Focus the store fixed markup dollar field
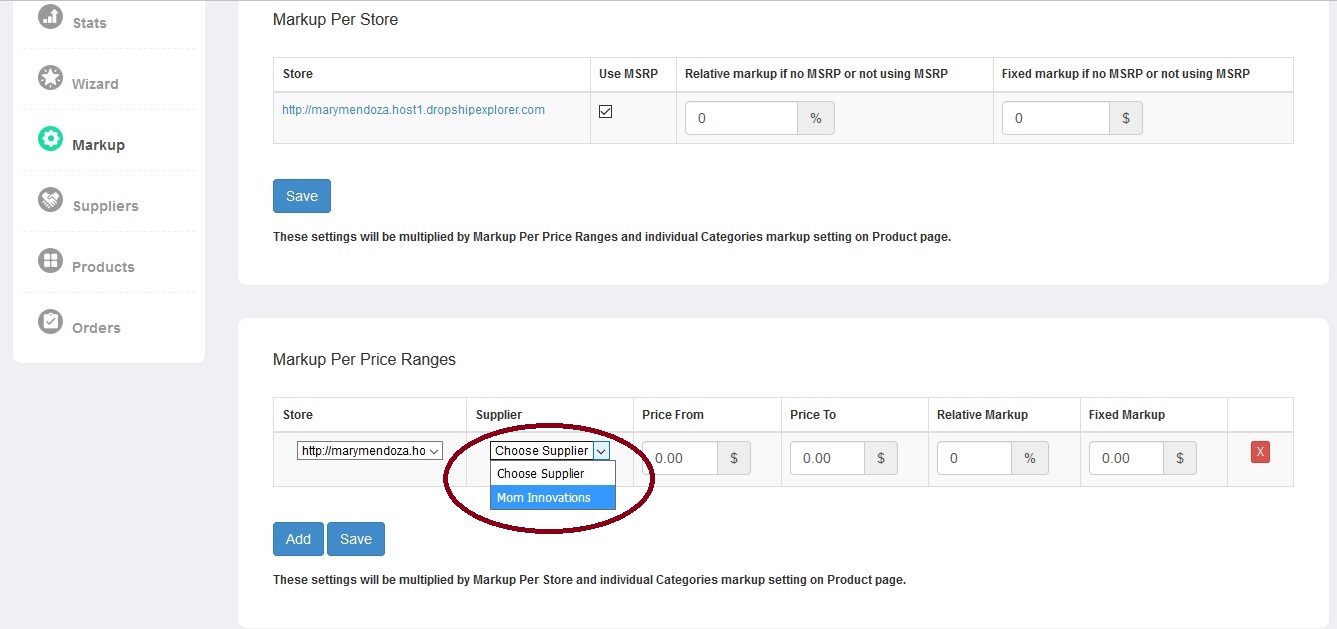Image resolution: width=1337 pixels, height=629 pixels. 1056,118
